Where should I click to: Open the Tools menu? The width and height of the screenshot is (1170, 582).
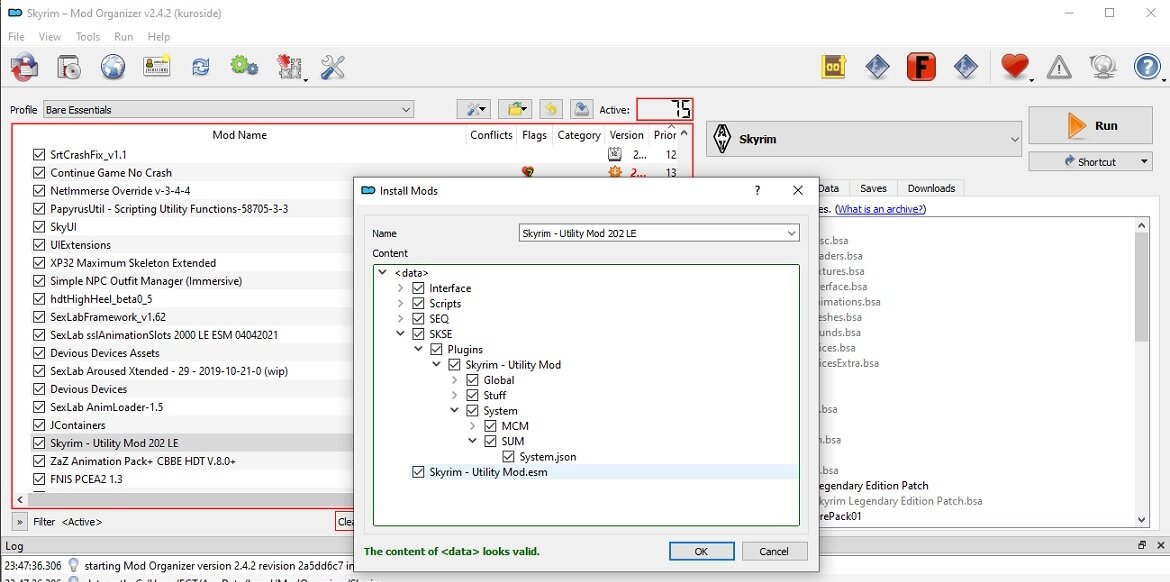point(87,37)
